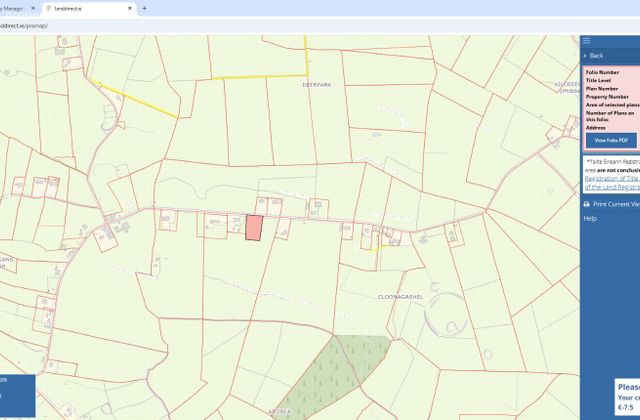Click the CLOONAGASHEL townland label
The image size is (640, 420).
pos(400,297)
